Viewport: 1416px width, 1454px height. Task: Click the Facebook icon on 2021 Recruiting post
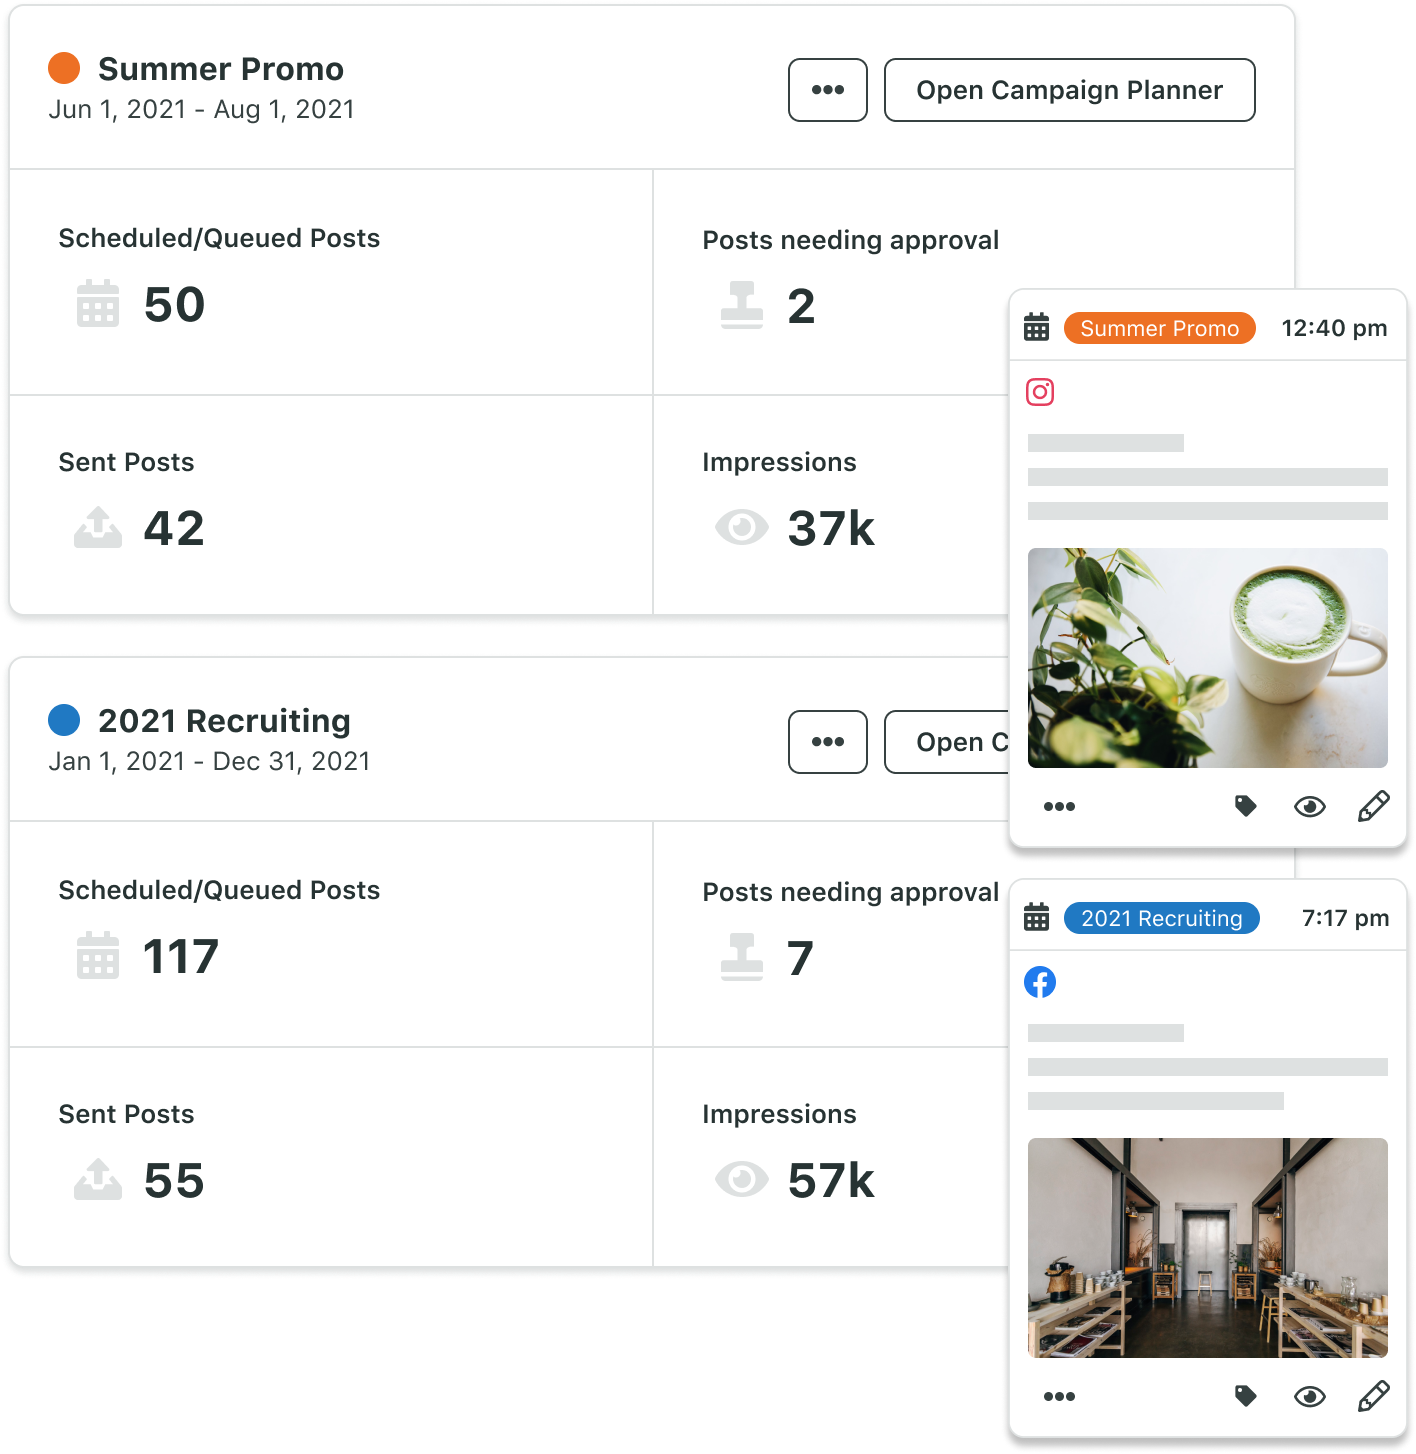[x=1040, y=982]
